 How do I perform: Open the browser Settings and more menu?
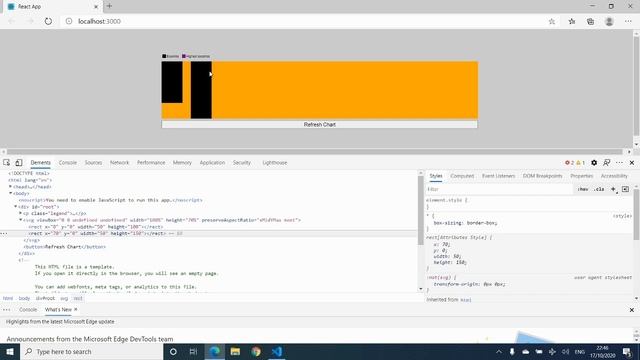(x=628, y=21)
